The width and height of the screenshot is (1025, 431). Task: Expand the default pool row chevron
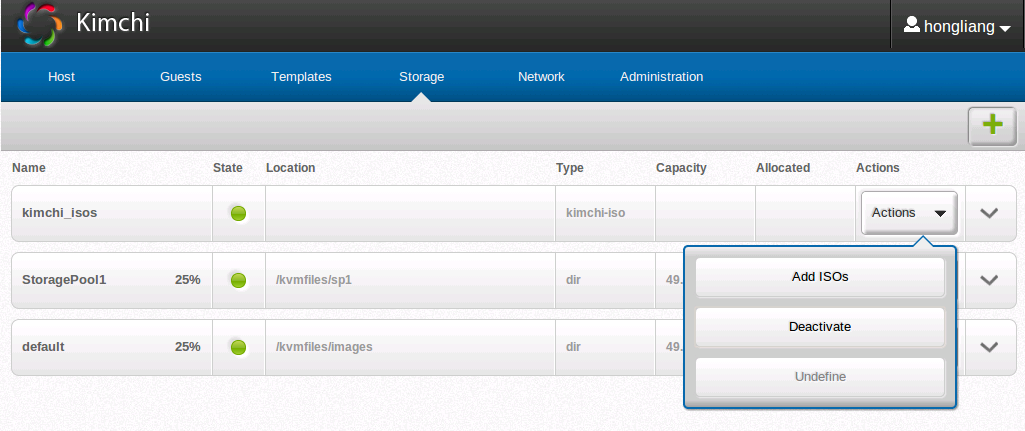(x=989, y=347)
